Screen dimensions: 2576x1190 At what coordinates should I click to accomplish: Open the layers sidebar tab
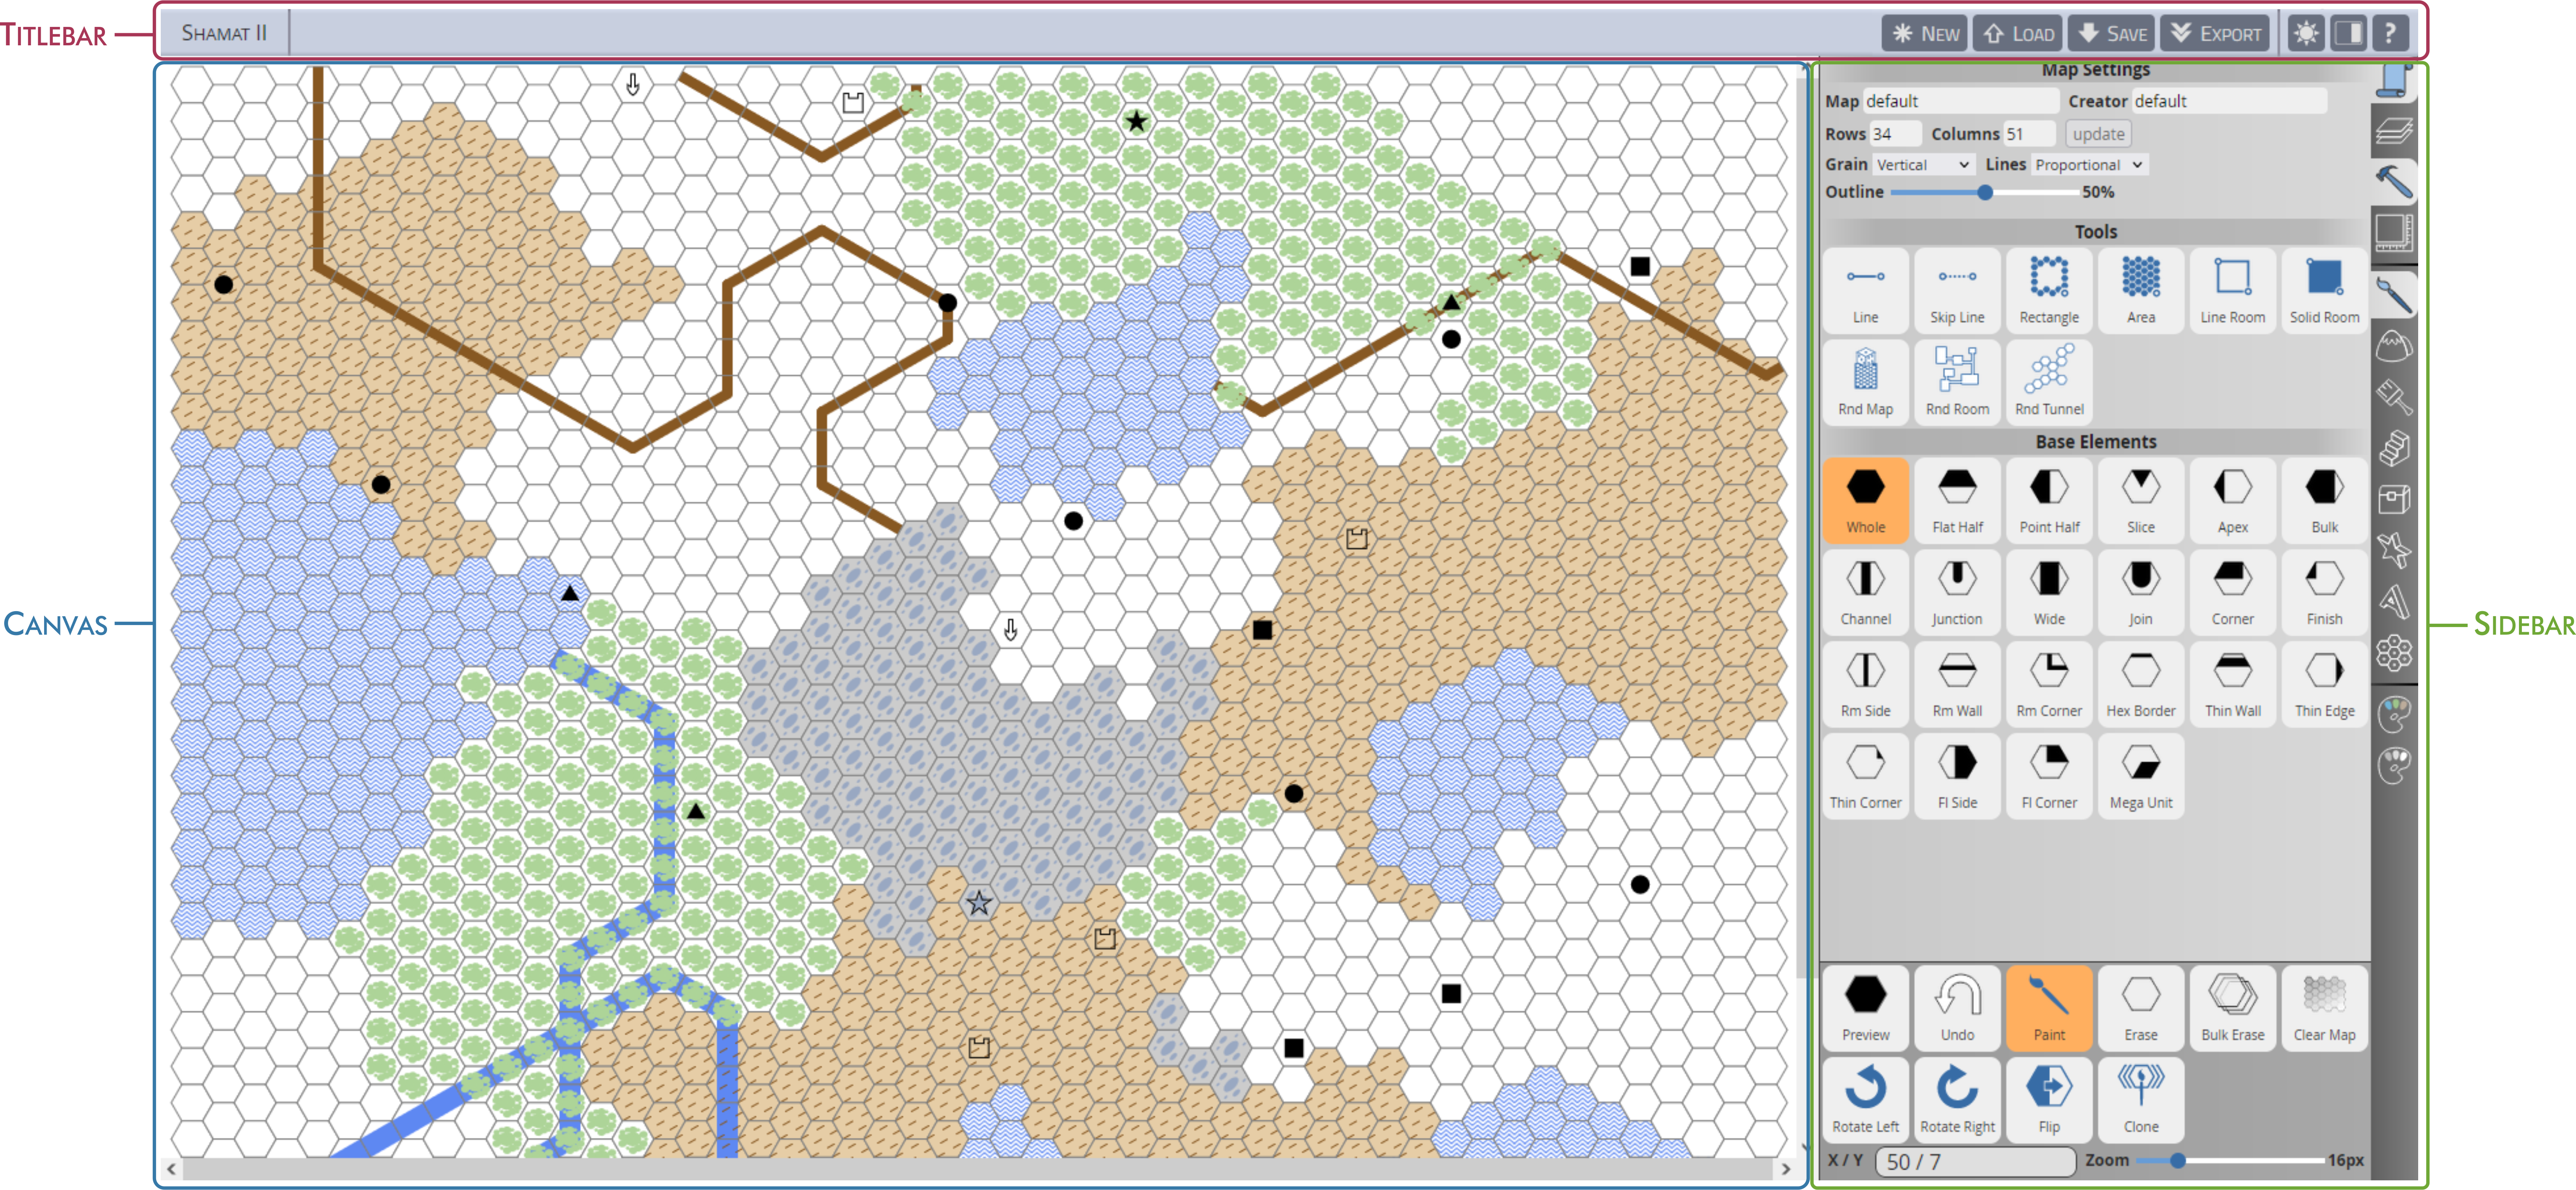point(2393,132)
